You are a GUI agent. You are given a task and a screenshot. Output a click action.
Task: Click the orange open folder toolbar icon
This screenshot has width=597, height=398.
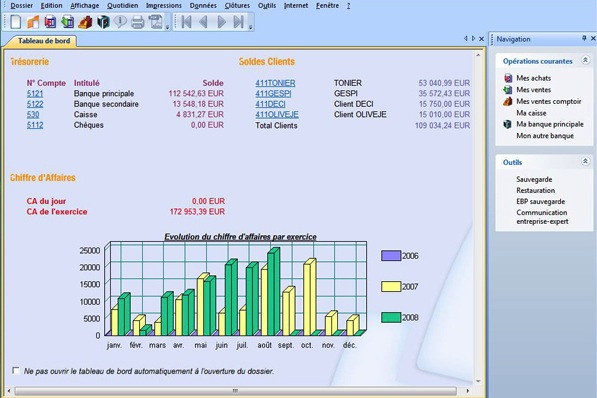click(33, 22)
